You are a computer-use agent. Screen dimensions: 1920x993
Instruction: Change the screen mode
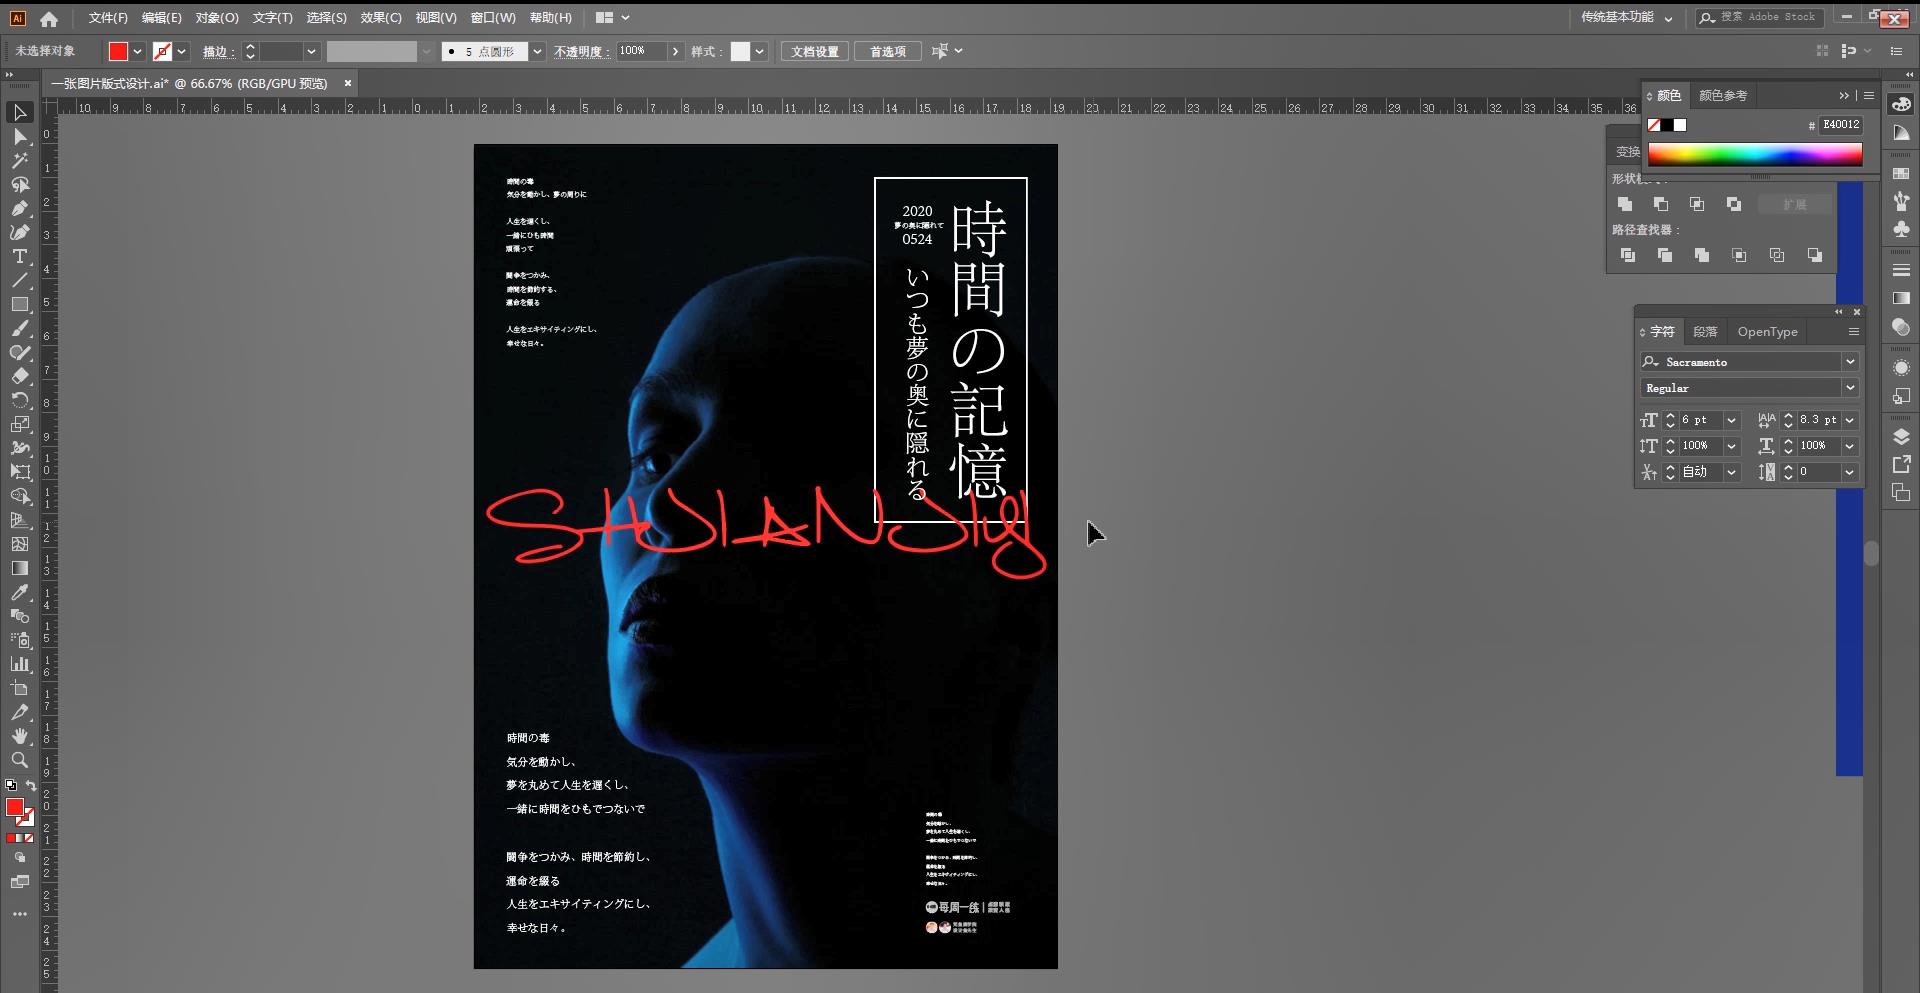[x=20, y=882]
